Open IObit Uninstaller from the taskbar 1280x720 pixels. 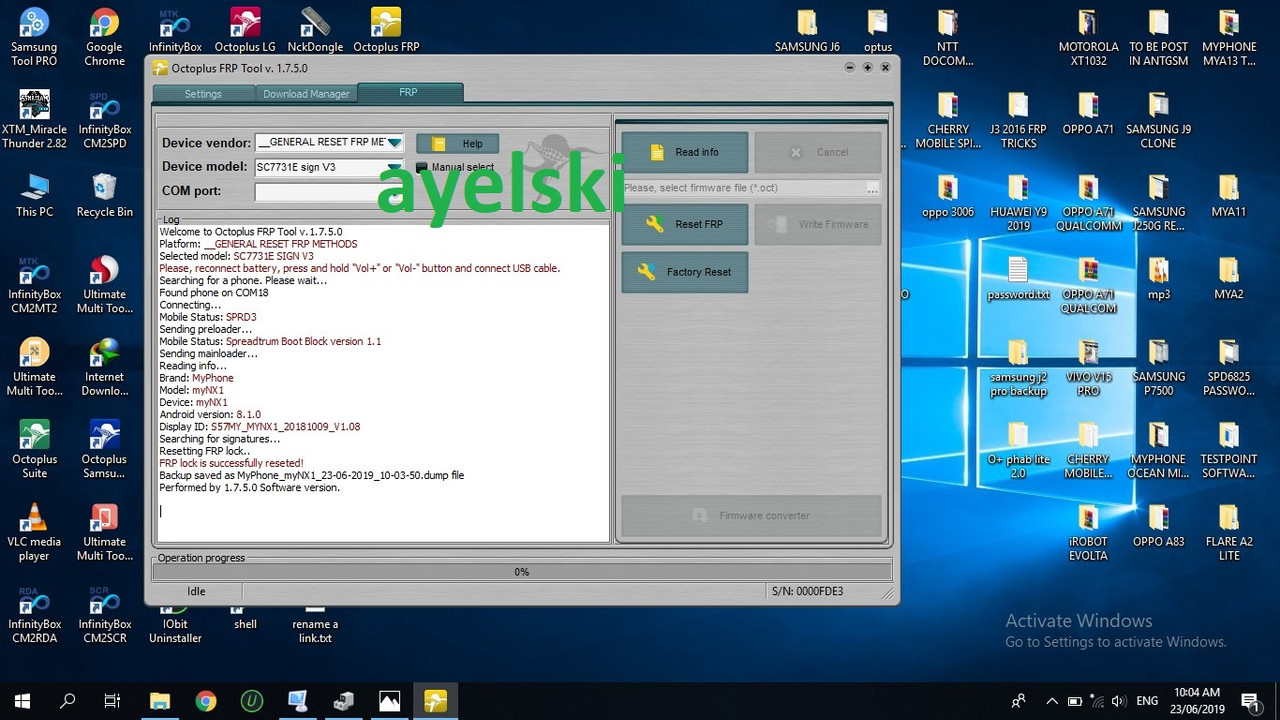click(x=252, y=701)
